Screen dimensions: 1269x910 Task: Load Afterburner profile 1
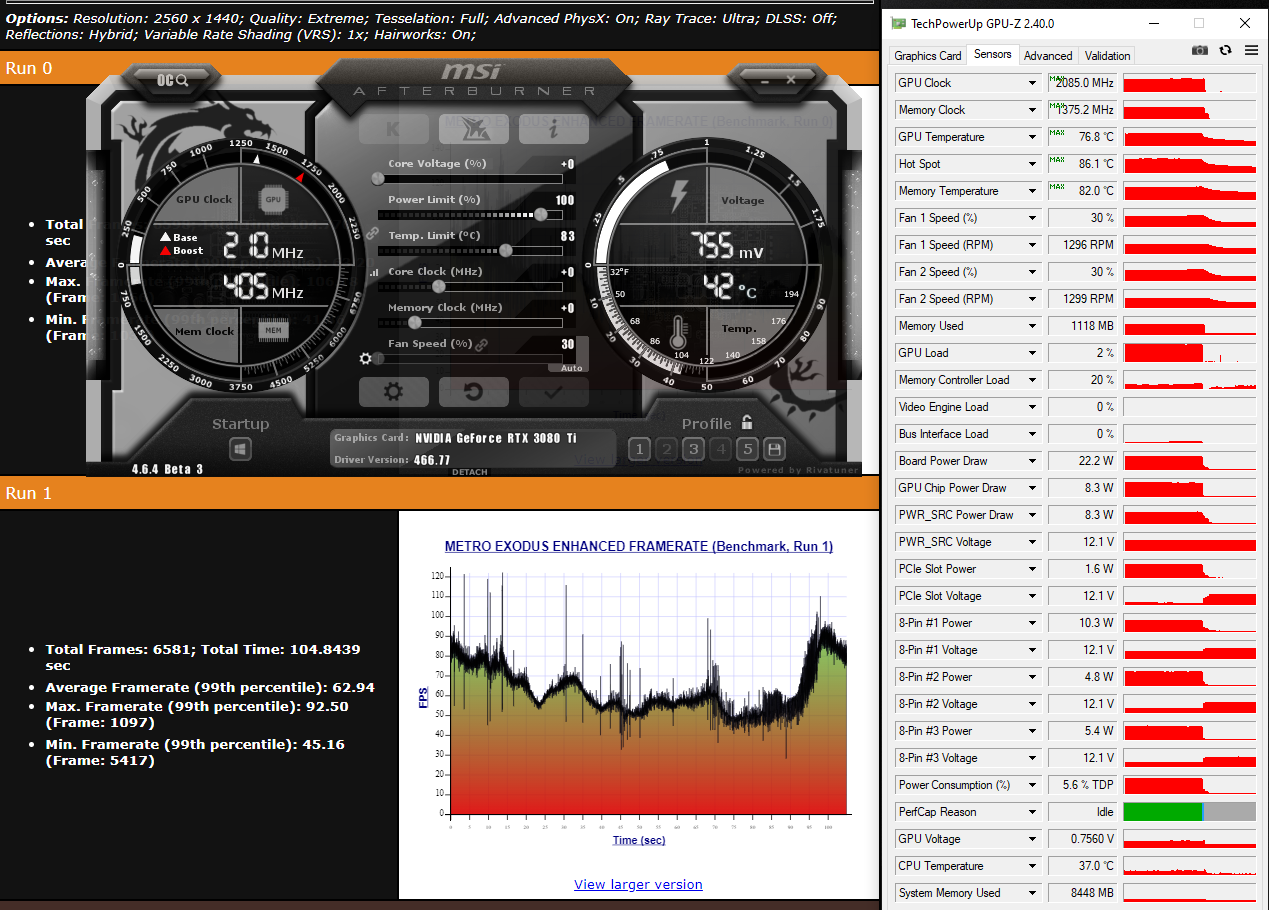[639, 449]
